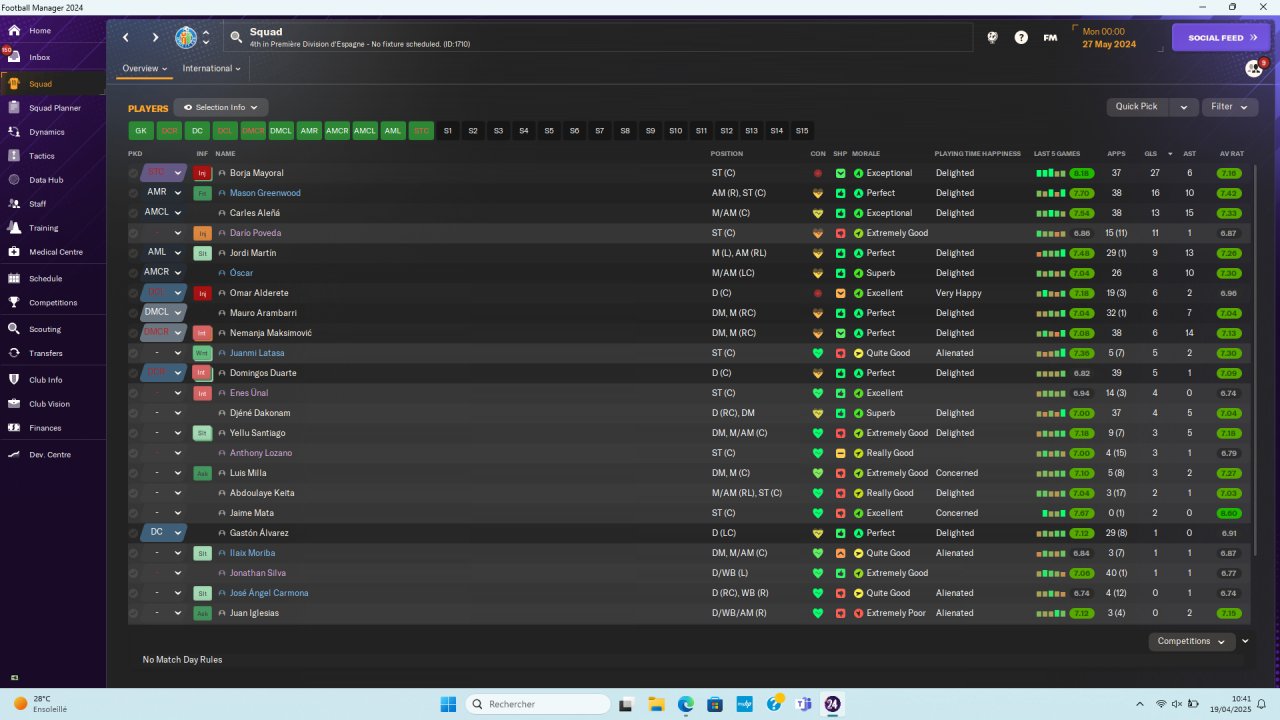Tick the selection circle for Djené Dakonam

point(133,413)
